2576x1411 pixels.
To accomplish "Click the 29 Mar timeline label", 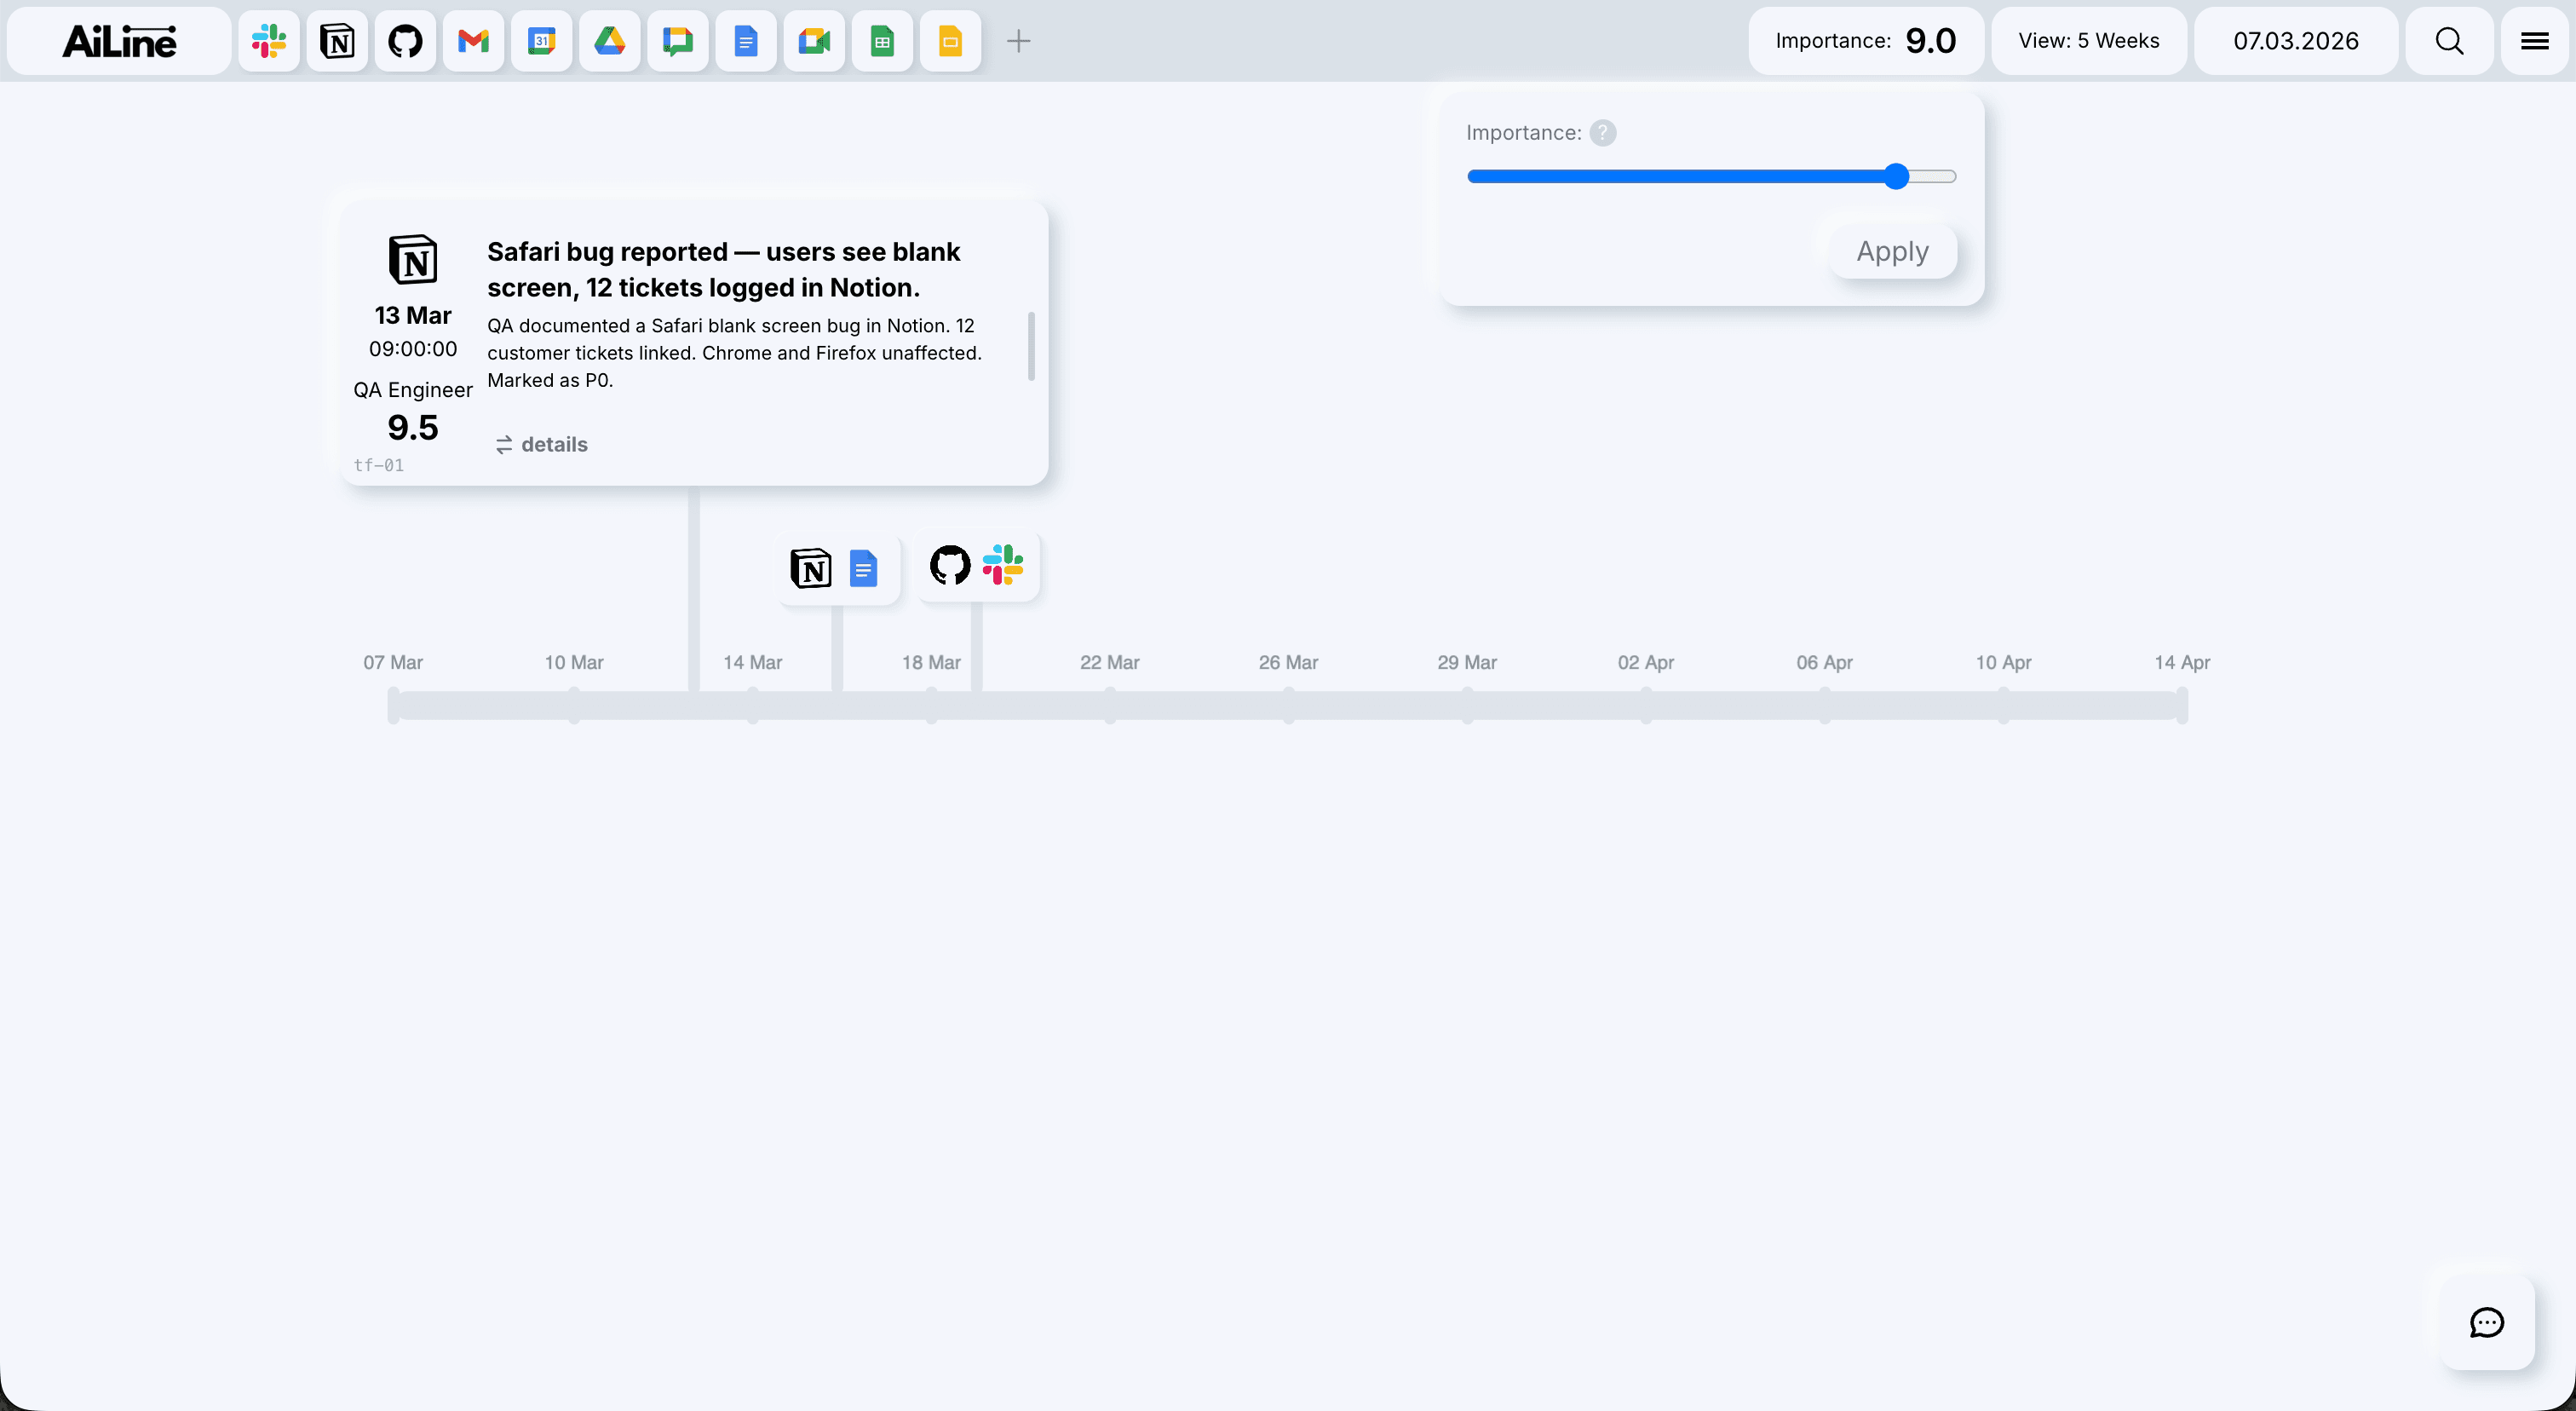I will click(1467, 662).
